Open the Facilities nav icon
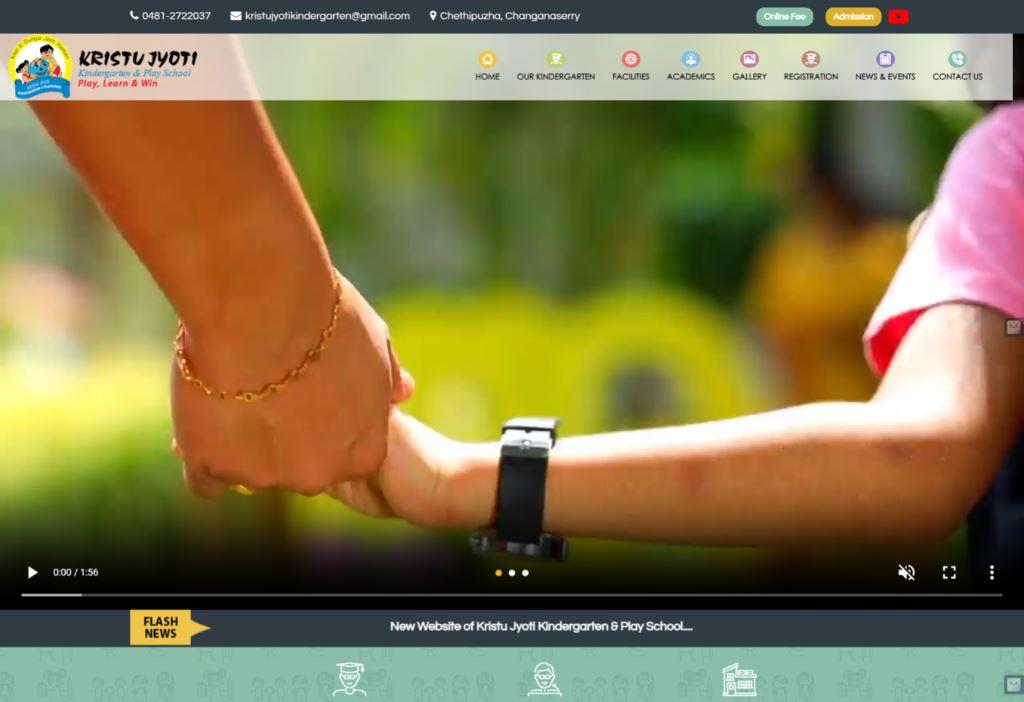This screenshot has height=702, width=1024. [x=630, y=59]
